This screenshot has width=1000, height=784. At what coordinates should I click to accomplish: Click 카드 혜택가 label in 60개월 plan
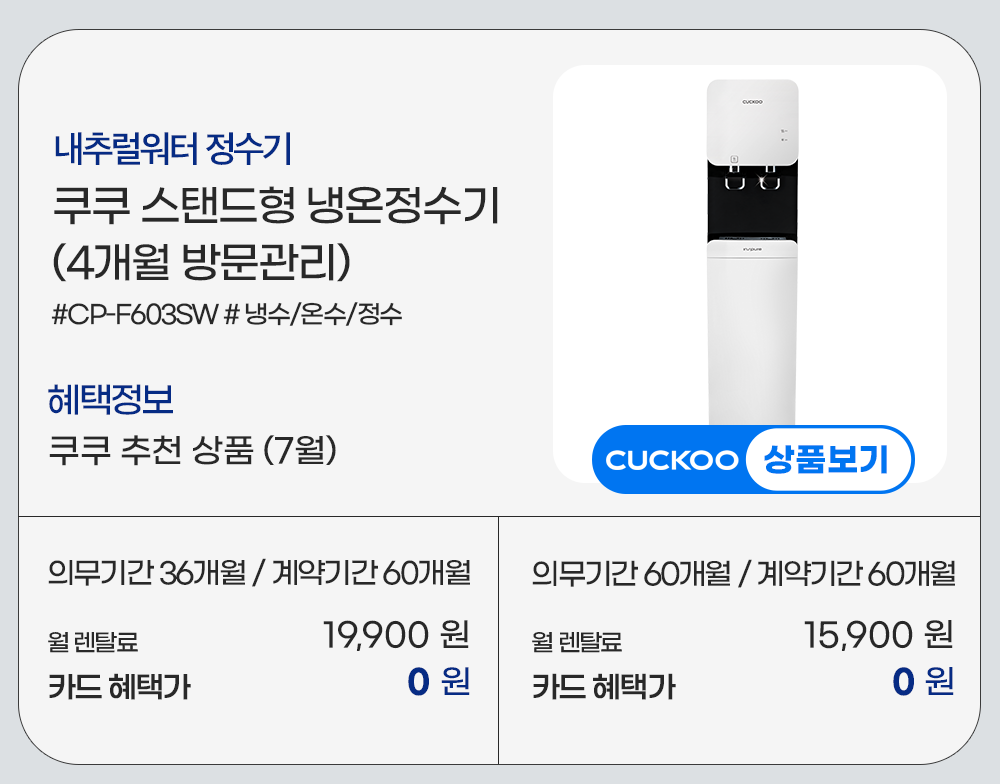click(x=603, y=687)
